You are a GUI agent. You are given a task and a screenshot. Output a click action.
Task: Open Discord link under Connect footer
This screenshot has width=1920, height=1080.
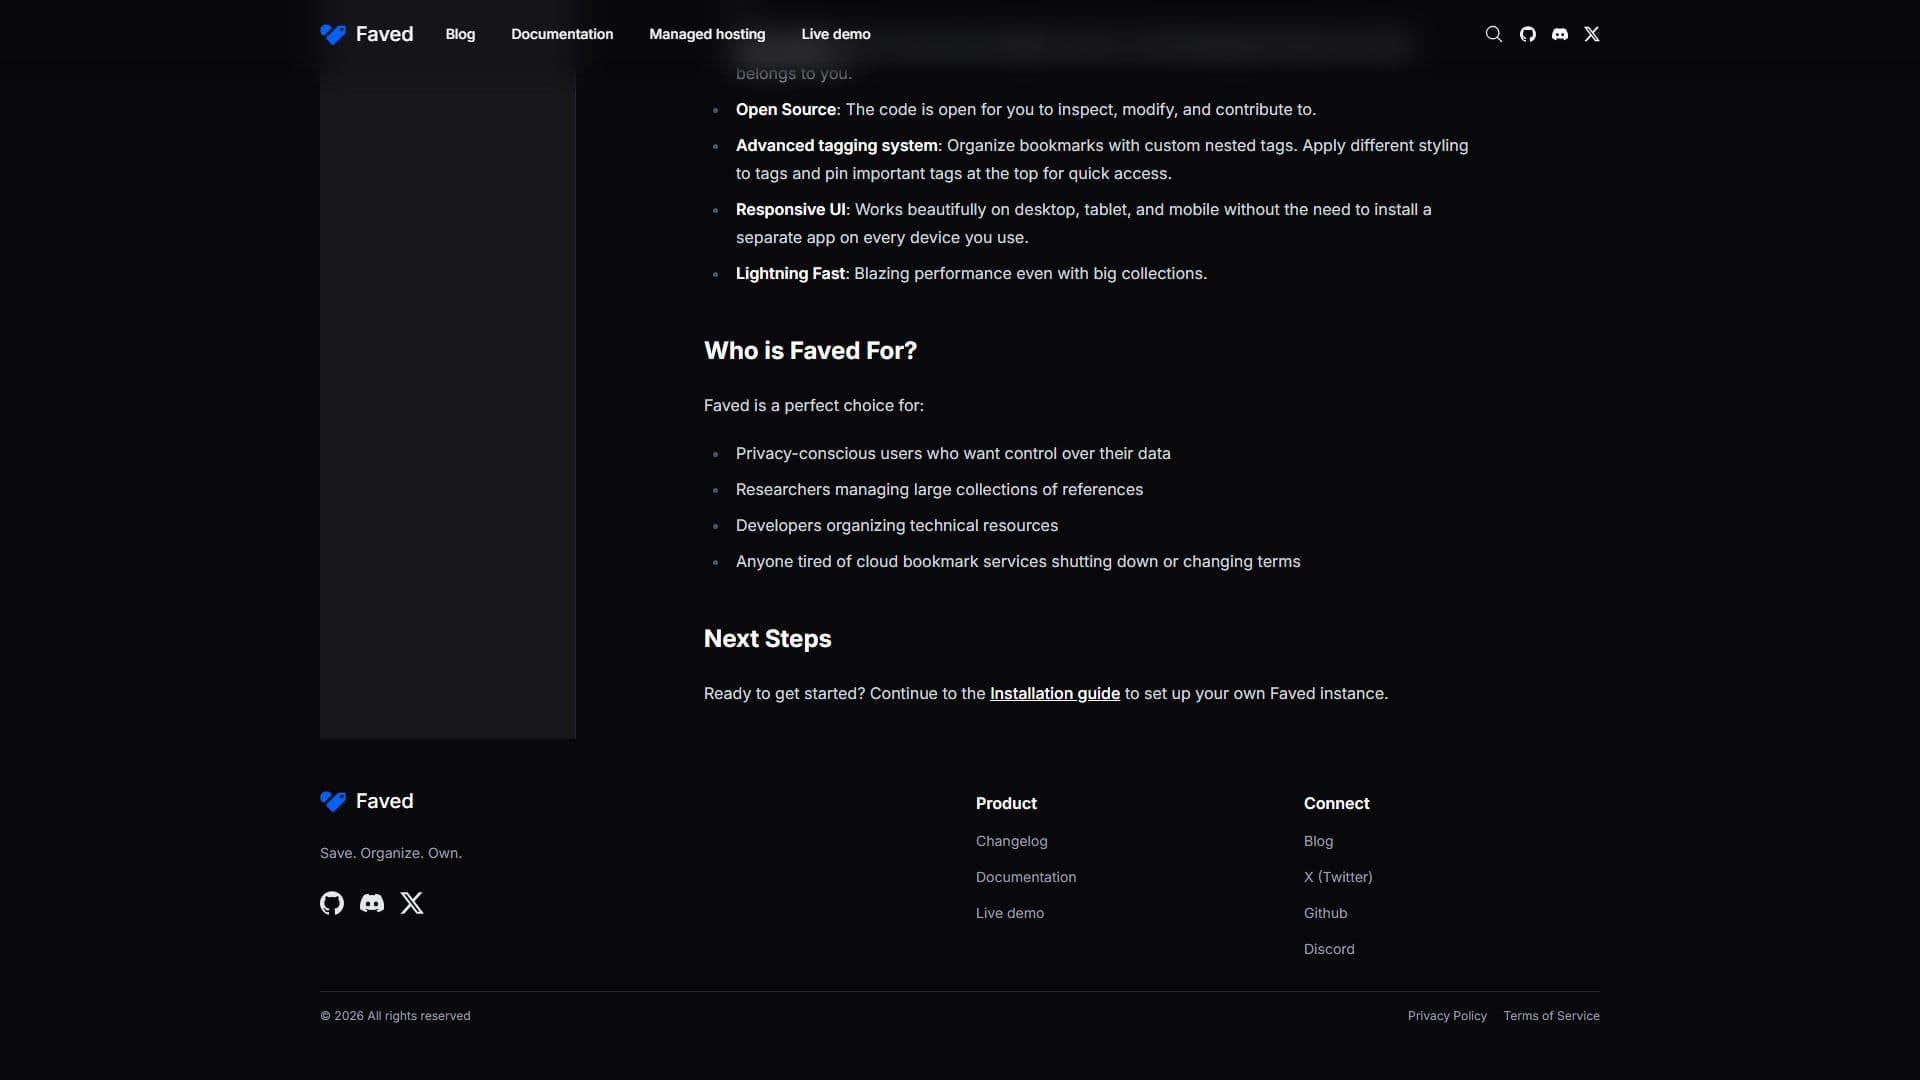coord(1329,949)
